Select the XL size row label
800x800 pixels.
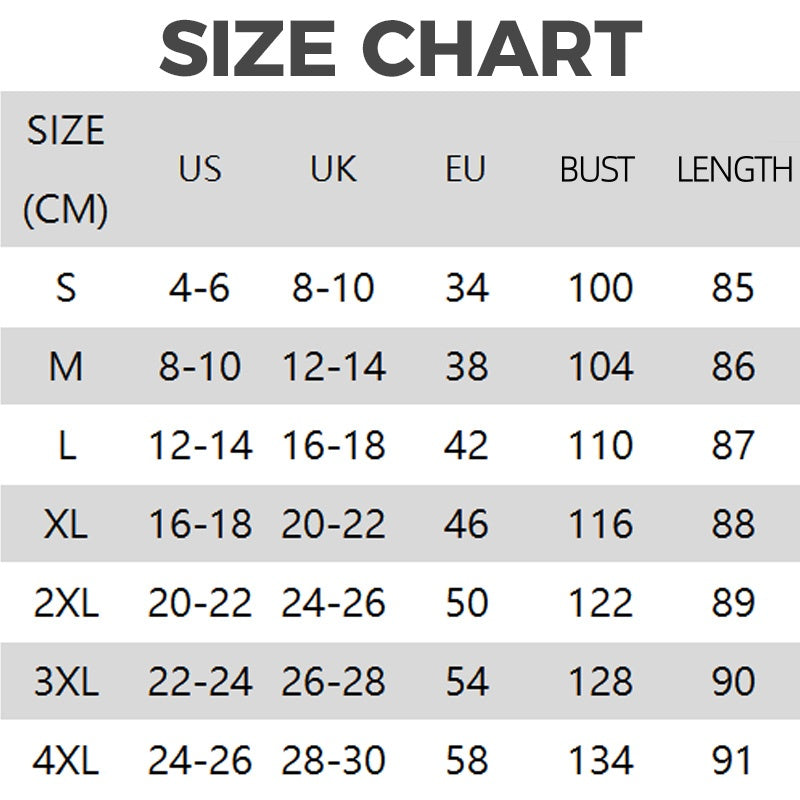66,524
